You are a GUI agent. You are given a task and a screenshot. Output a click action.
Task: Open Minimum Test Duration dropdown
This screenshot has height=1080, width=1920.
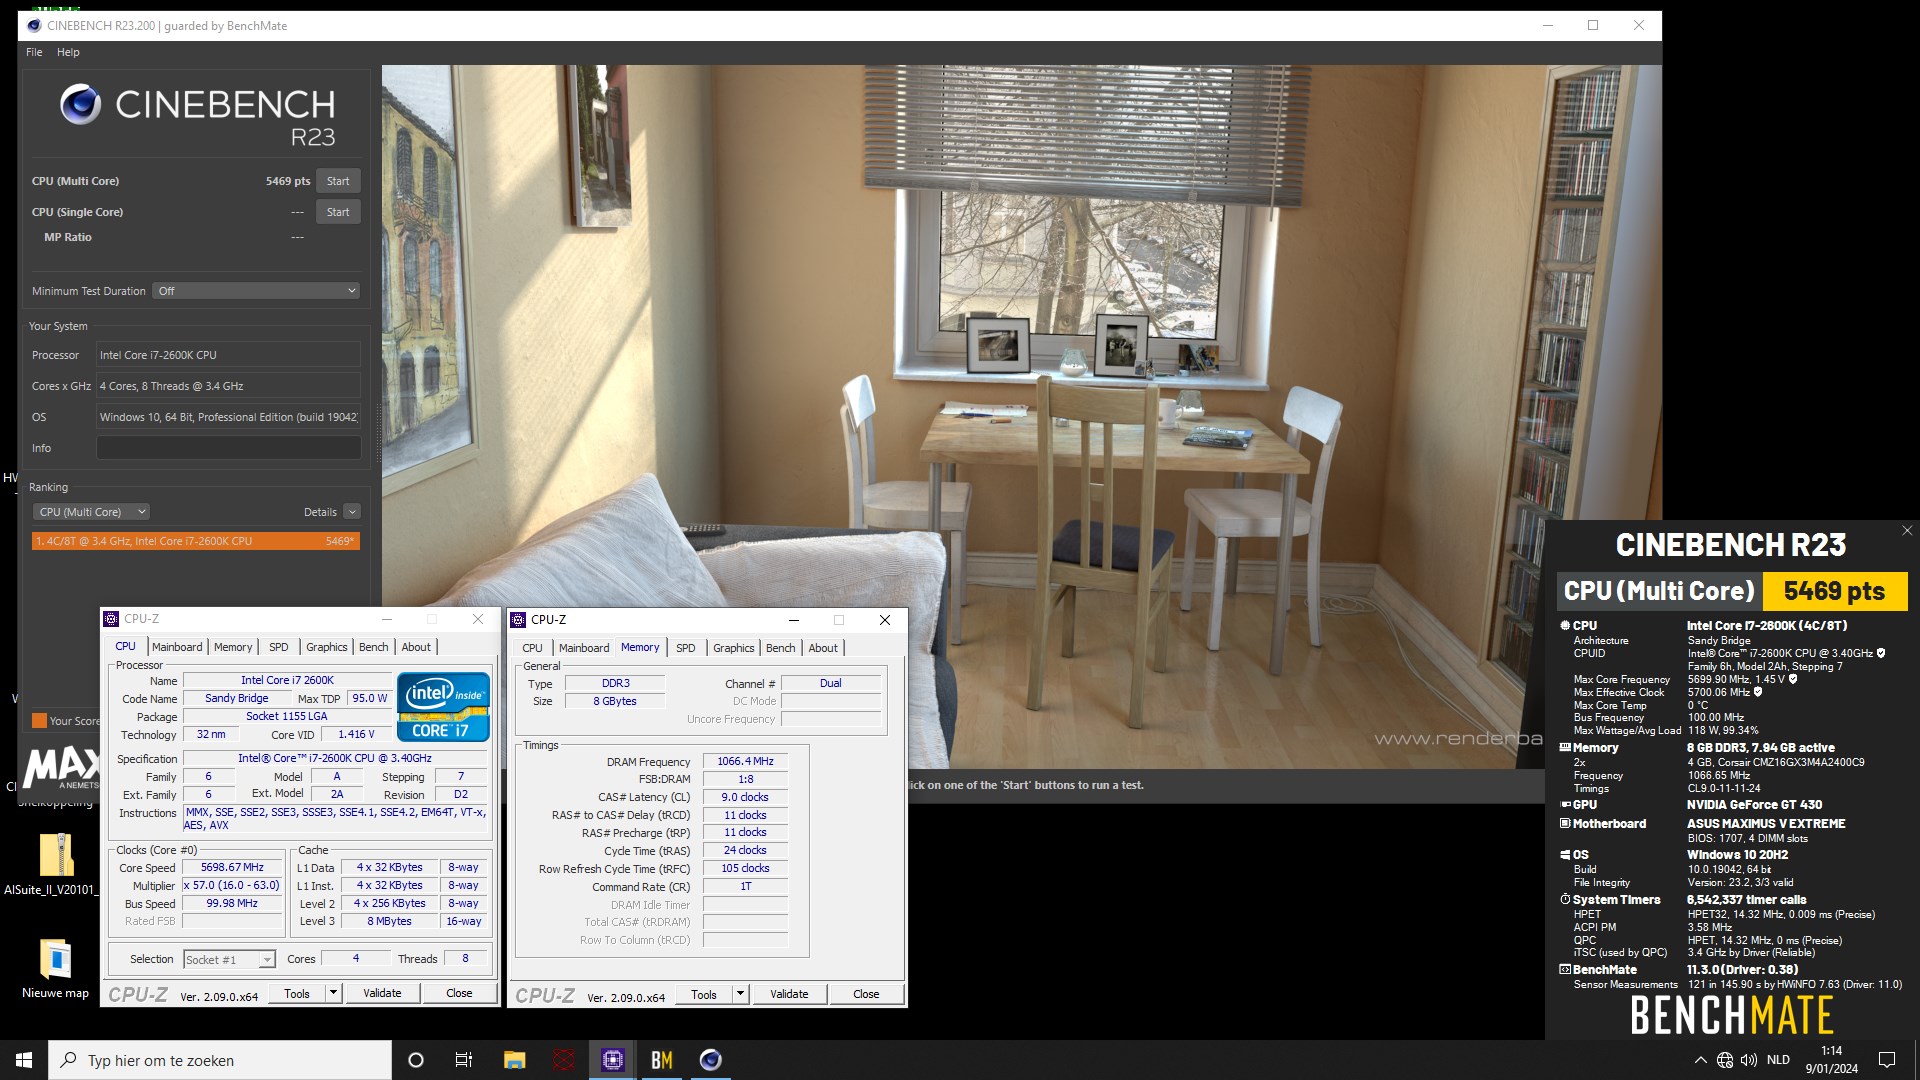(x=257, y=291)
